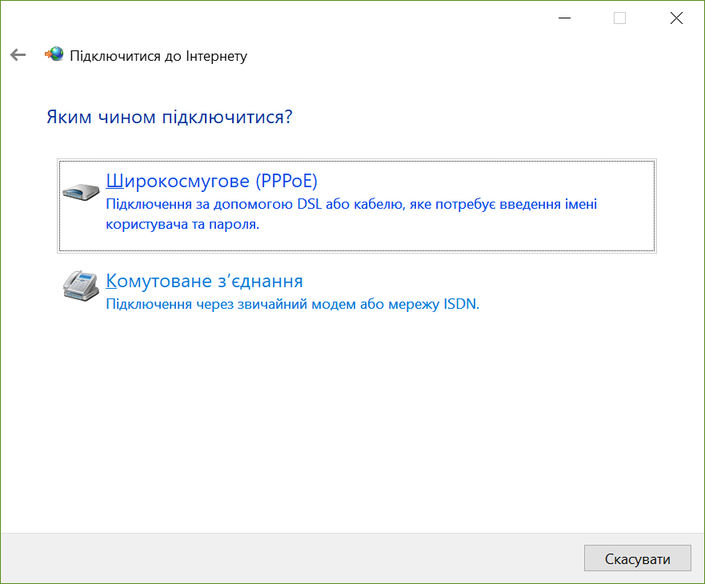Choose the Широкосмугове (PPPoE) option
The height and width of the screenshot is (584, 705).
pyautogui.click(x=357, y=206)
